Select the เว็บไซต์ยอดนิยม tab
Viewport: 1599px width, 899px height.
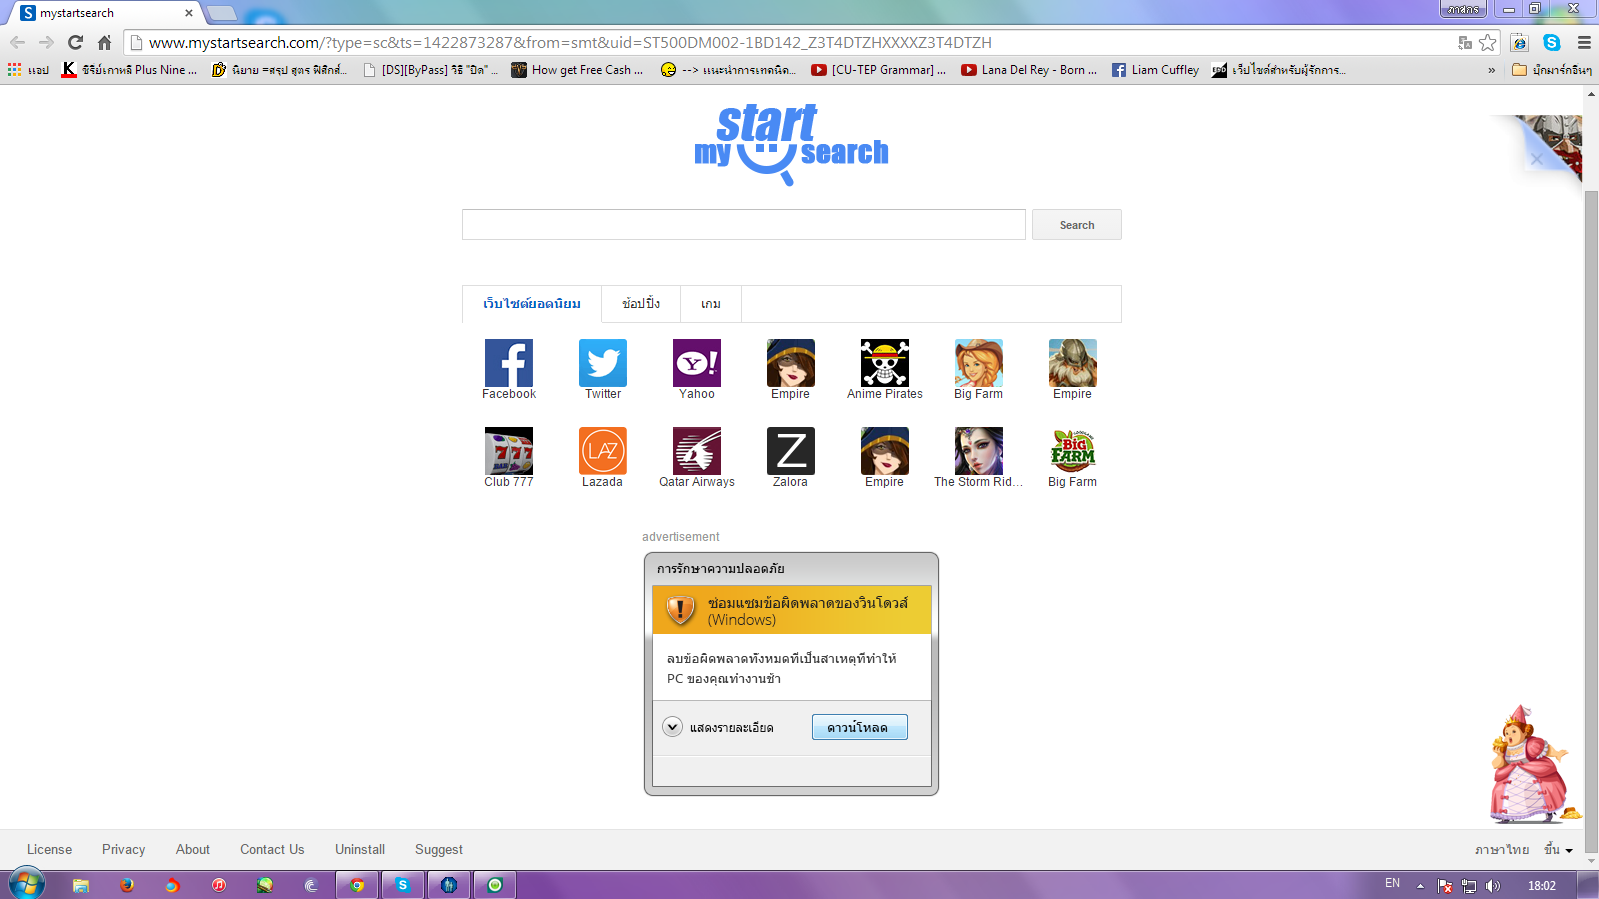(532, 304)
